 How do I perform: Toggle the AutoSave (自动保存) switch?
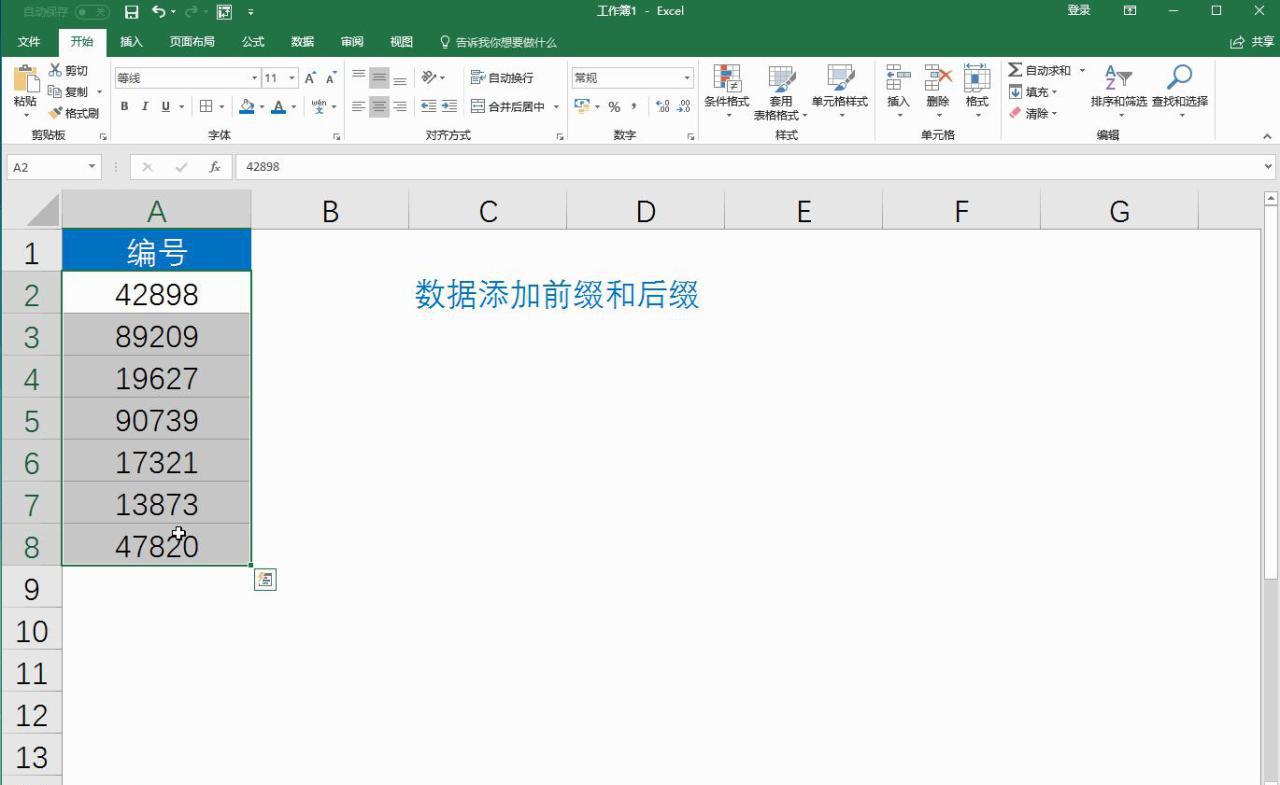[x=92, y=12]
